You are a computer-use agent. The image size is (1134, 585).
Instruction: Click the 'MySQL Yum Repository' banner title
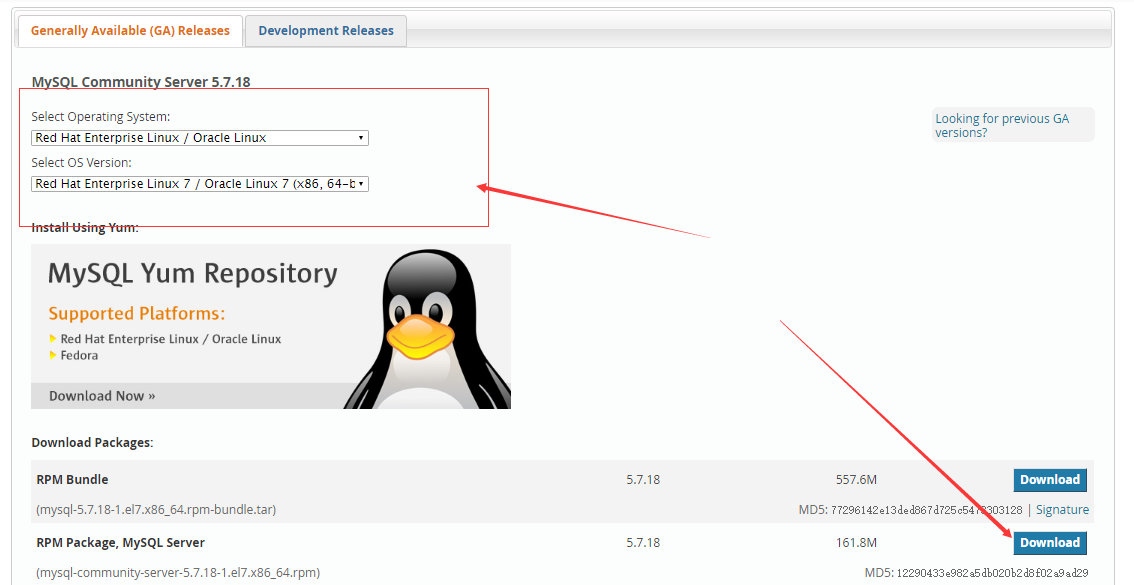[193, 274]
